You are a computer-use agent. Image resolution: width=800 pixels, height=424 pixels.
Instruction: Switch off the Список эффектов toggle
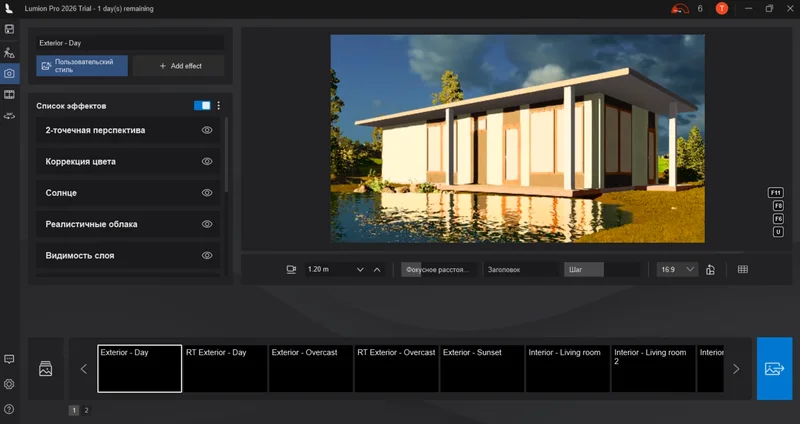coord(202,106)
